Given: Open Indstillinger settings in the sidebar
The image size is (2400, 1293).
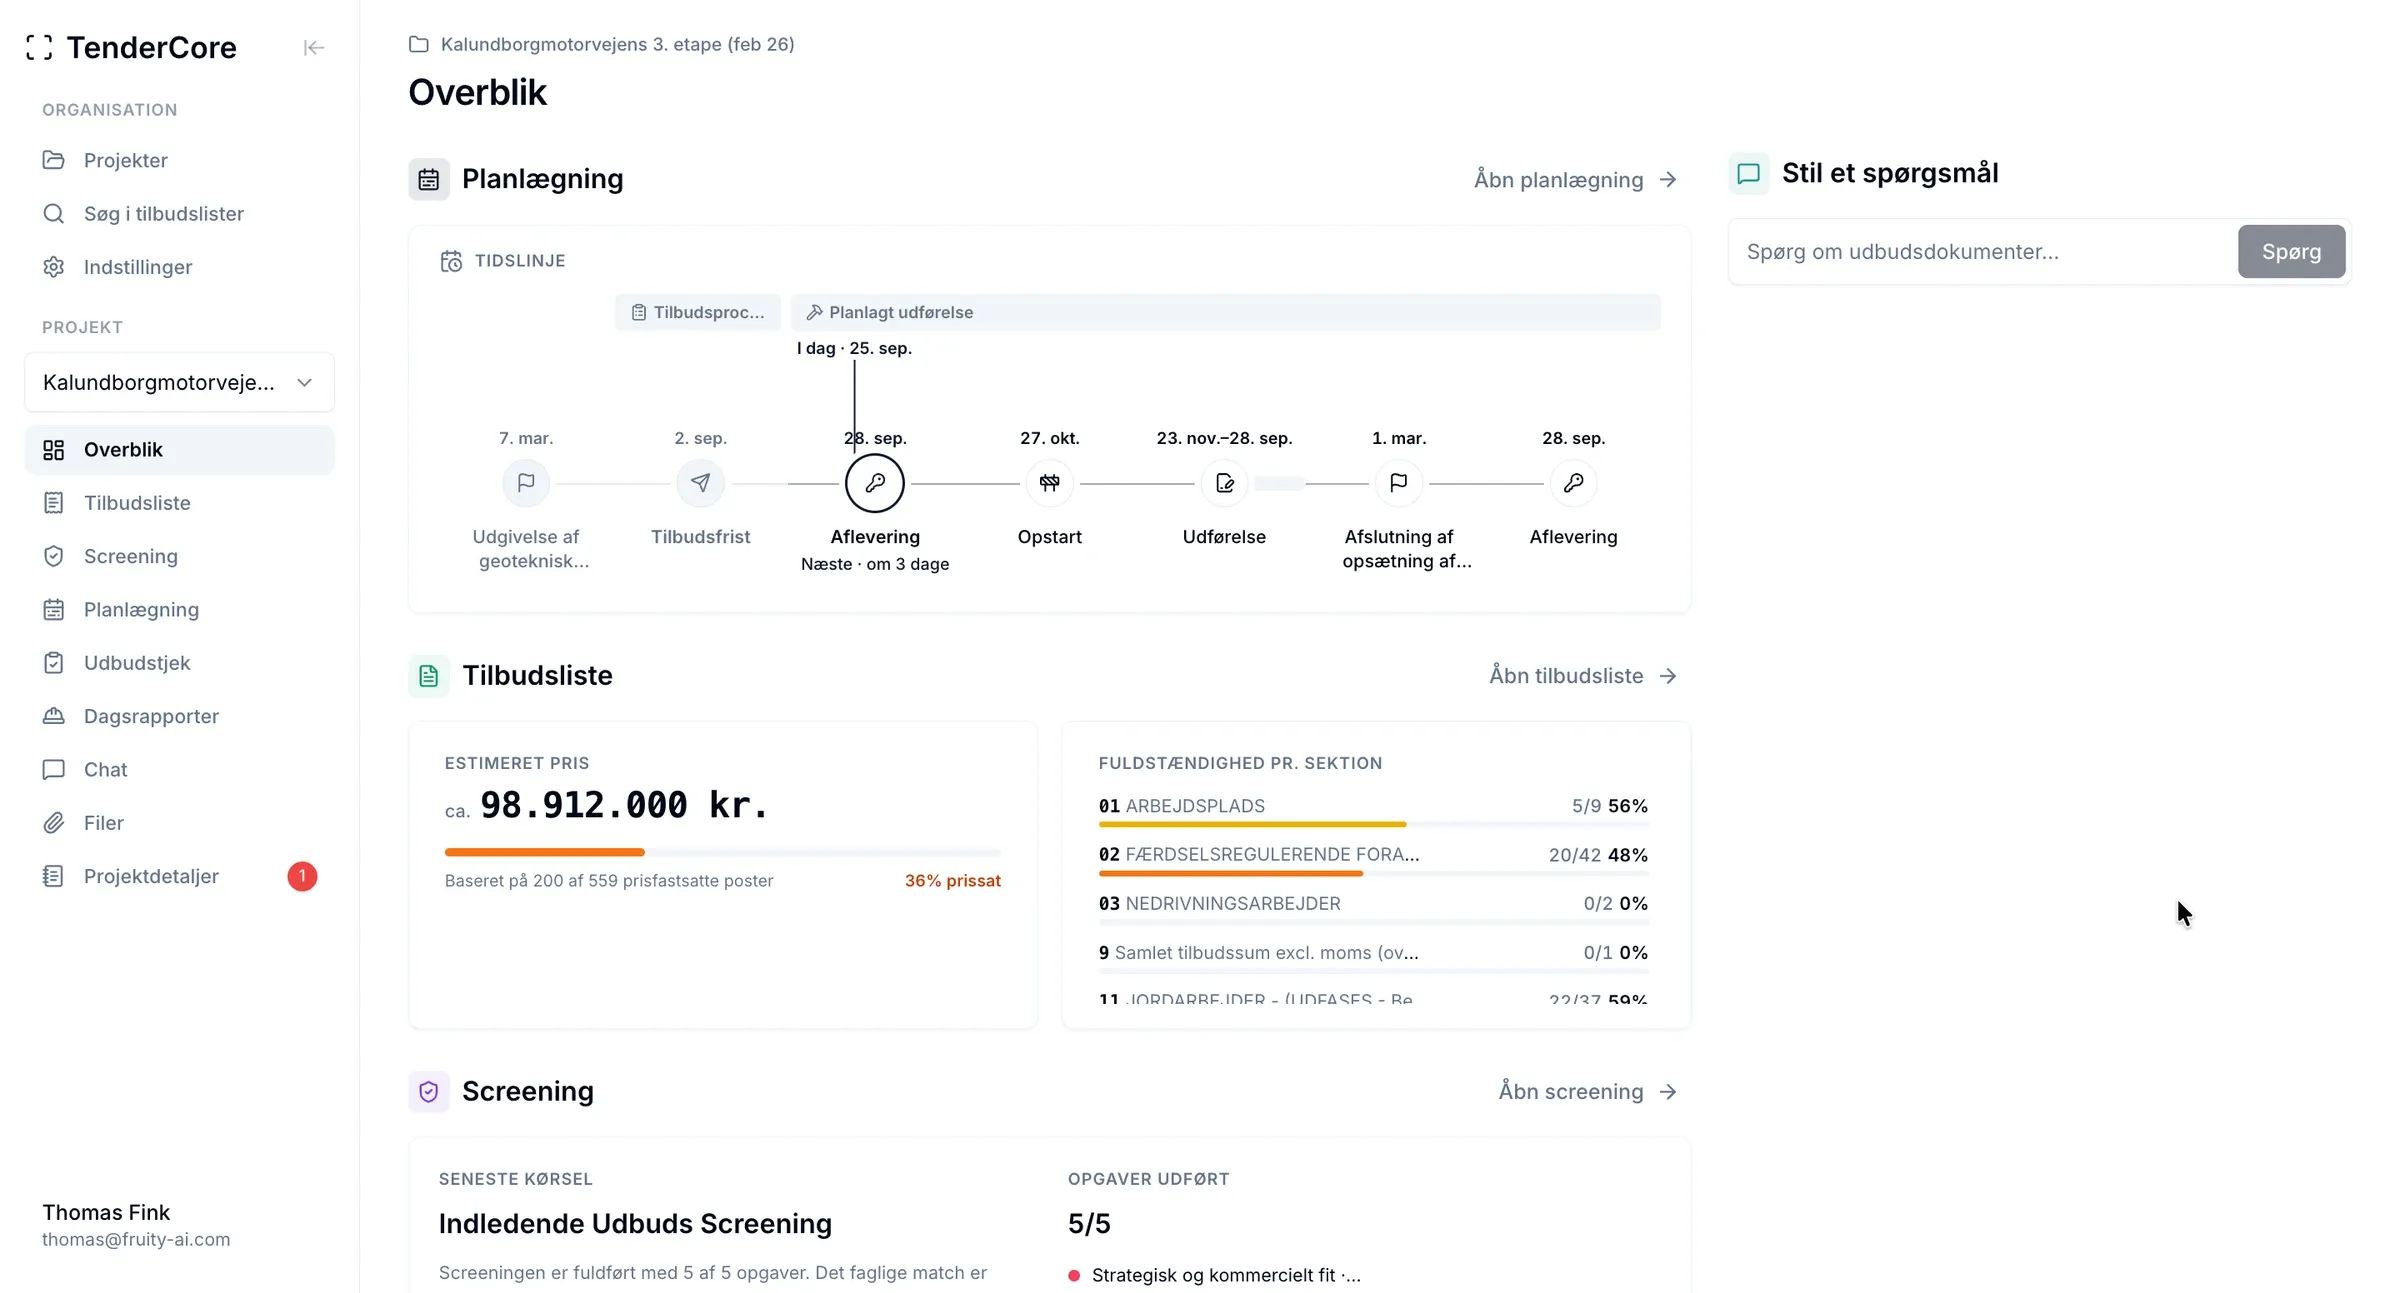Looking at the screenshot, I should pyautogui.click(x=180, y=267).
